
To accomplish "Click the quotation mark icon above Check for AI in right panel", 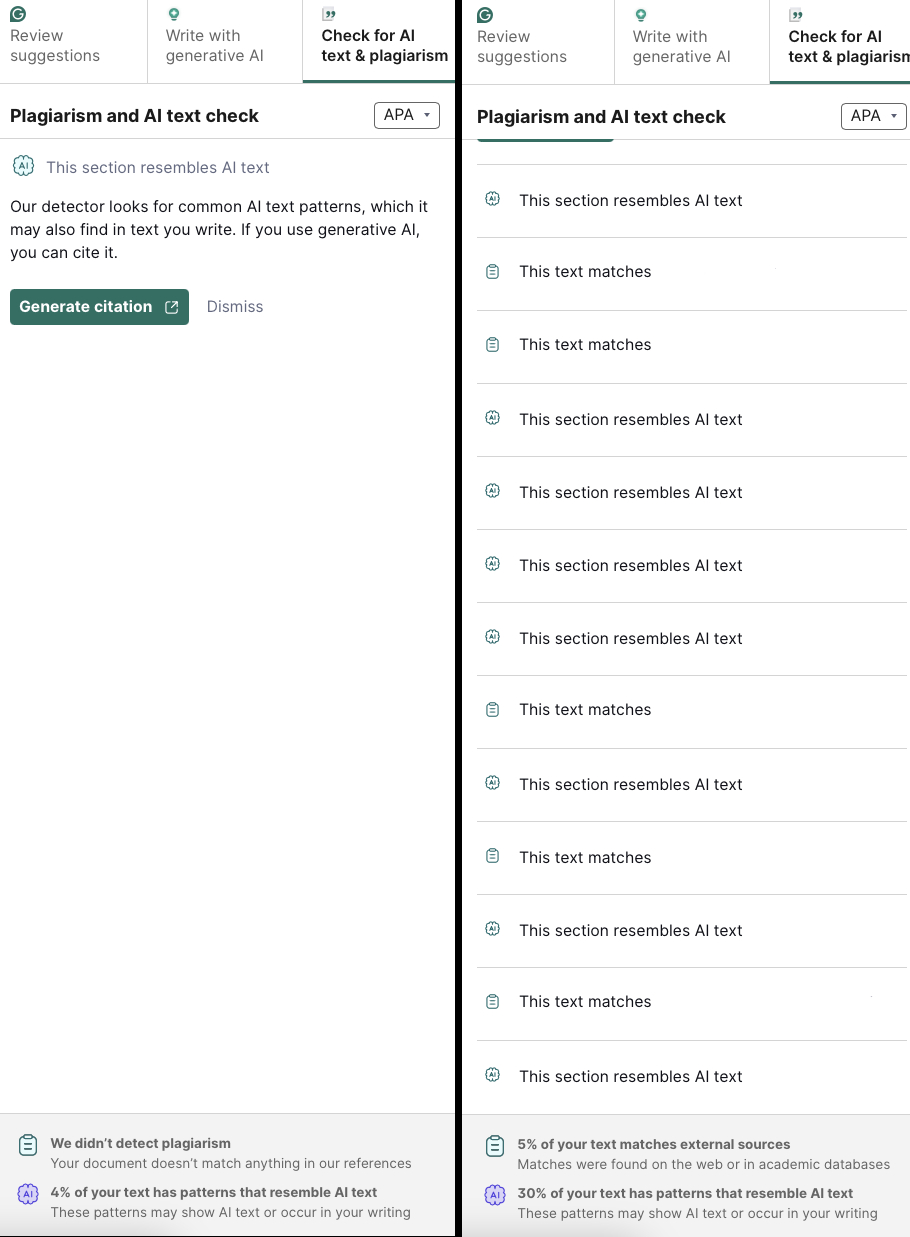I will coord(796,15).
